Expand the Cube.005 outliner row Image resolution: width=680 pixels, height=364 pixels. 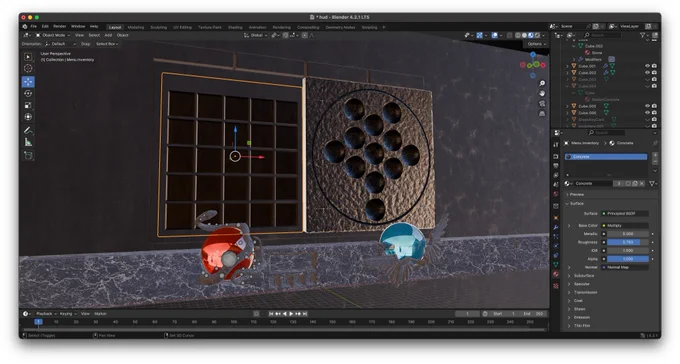pyautogui.click(x=567, y=106)
